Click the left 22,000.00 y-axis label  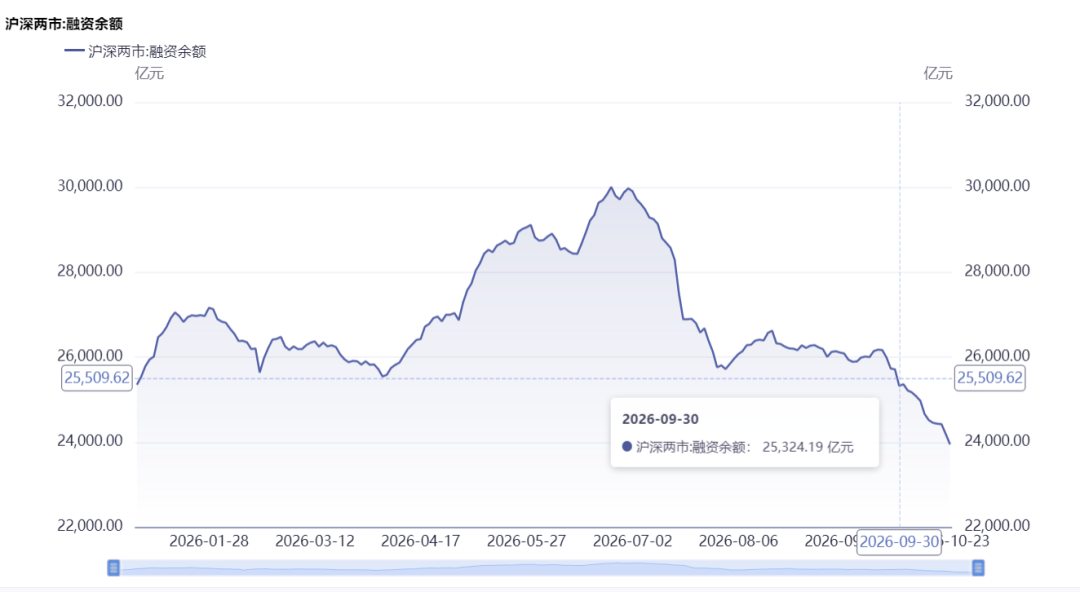coord(90,526)
